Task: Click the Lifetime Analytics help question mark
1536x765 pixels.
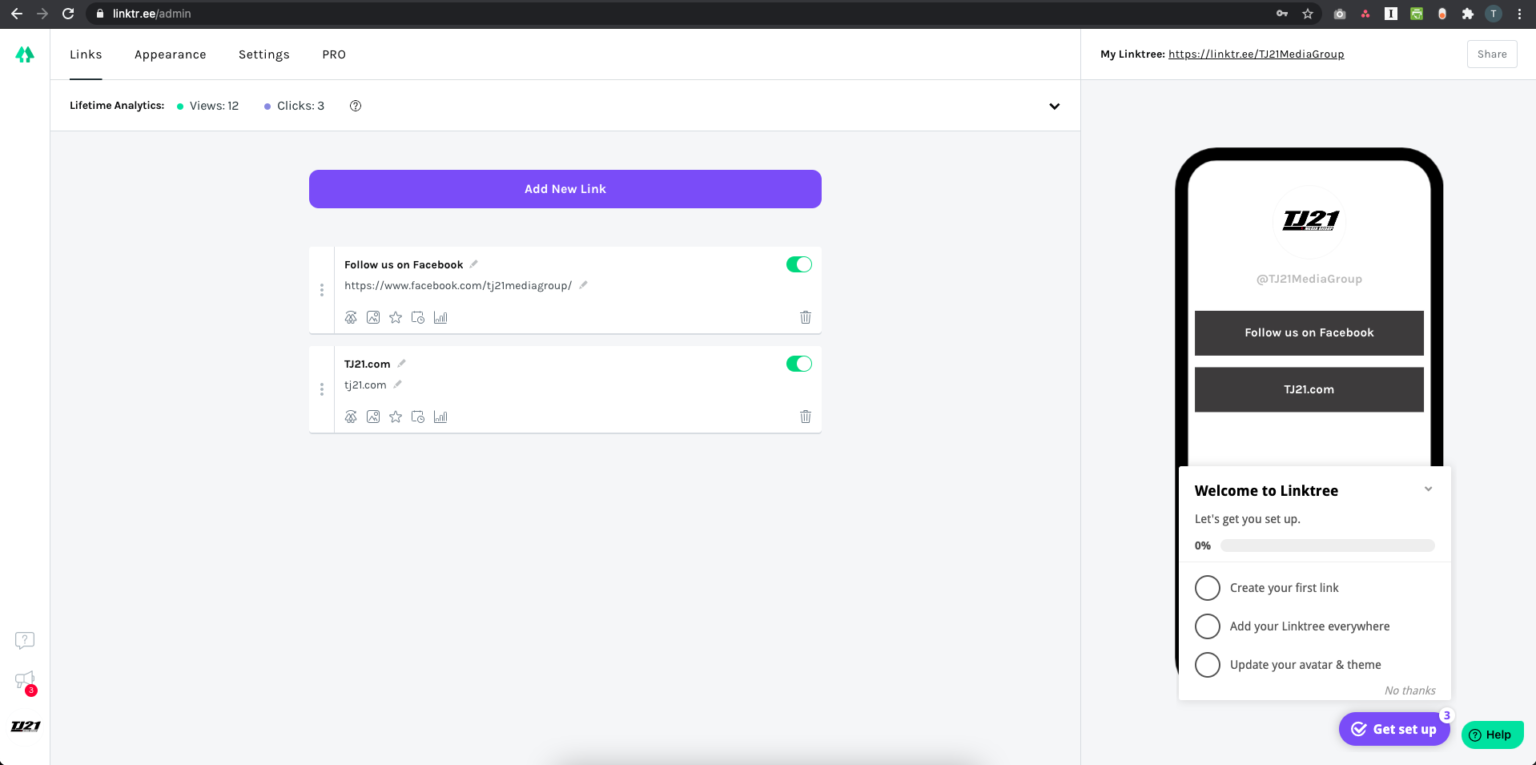Action: click(355, 106)
